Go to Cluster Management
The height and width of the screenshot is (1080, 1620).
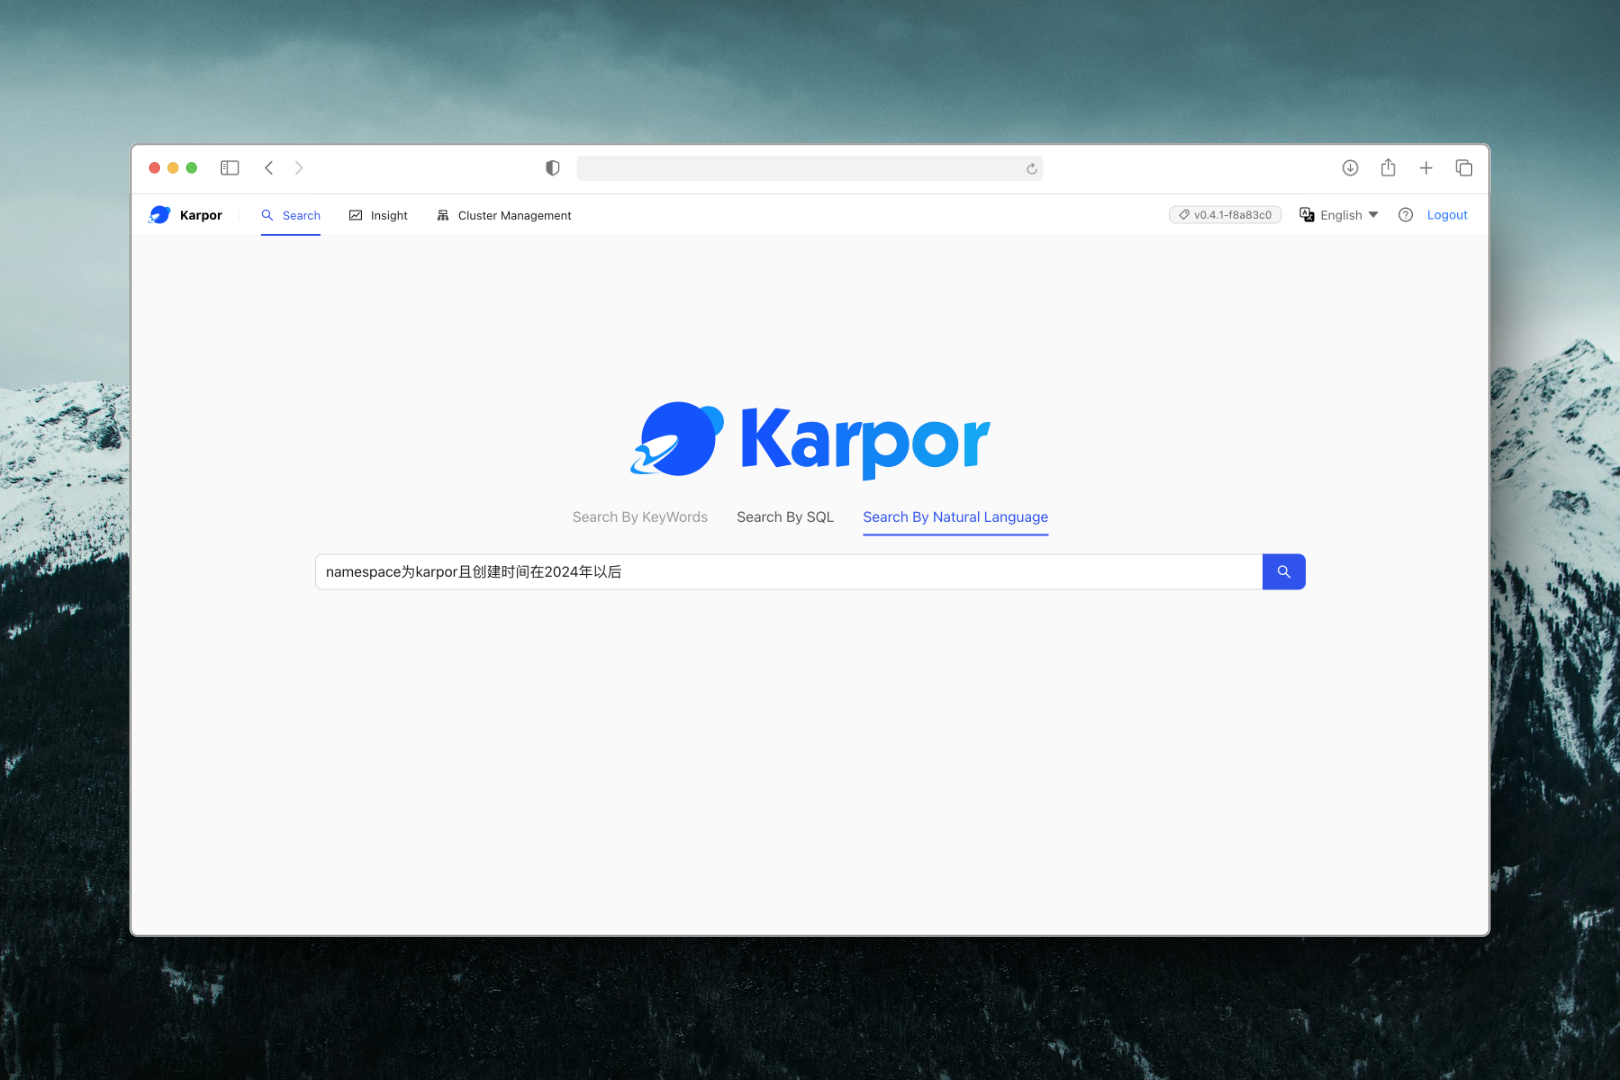(x=504, y=215)
